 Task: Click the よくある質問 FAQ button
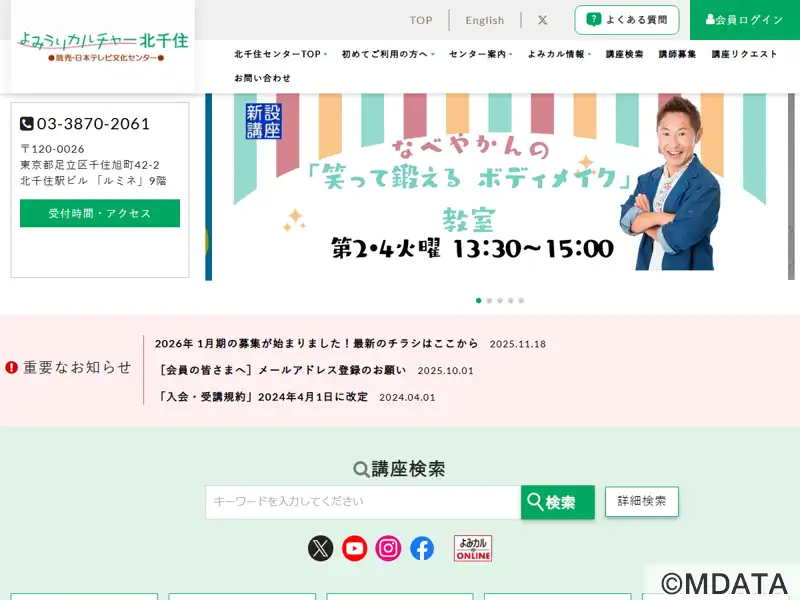click(x=627, y=20)
